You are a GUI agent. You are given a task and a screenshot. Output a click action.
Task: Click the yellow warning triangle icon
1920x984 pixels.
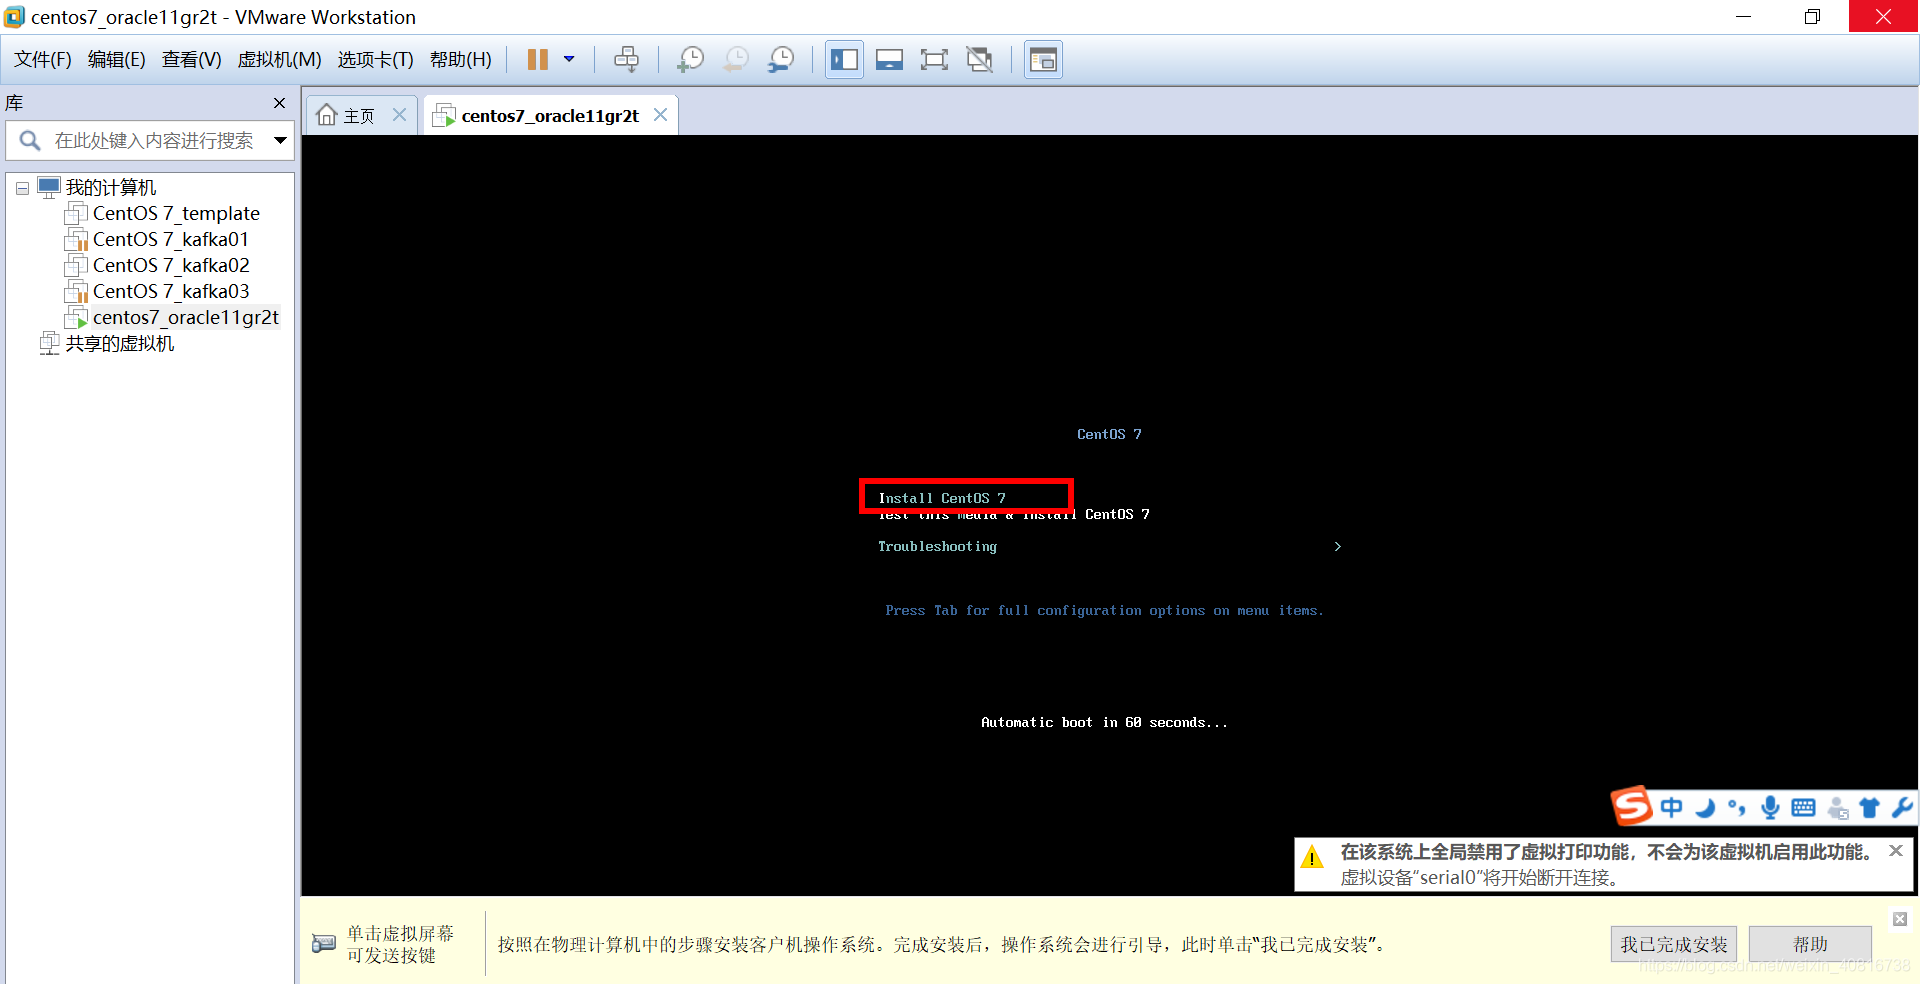(x=1311, y=856)
